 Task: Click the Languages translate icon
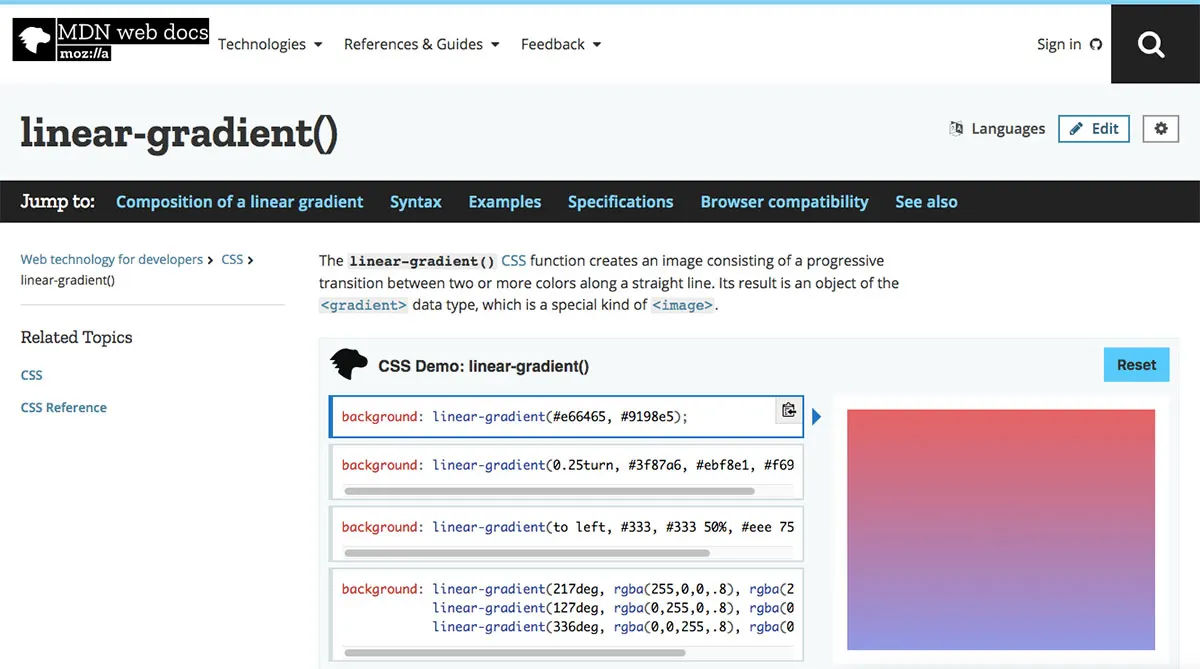[x=956, y=128]
